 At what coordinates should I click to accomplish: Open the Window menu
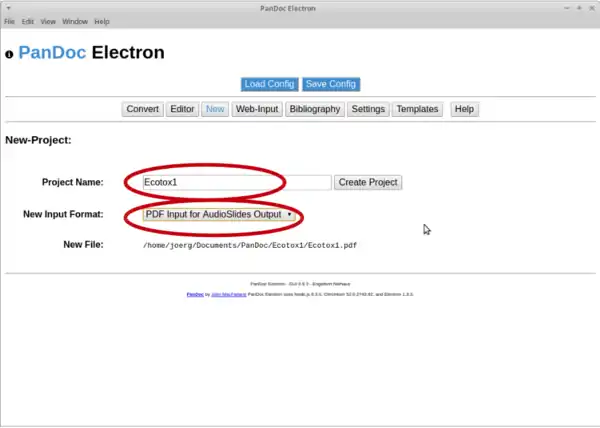click(x=75, y=21)
